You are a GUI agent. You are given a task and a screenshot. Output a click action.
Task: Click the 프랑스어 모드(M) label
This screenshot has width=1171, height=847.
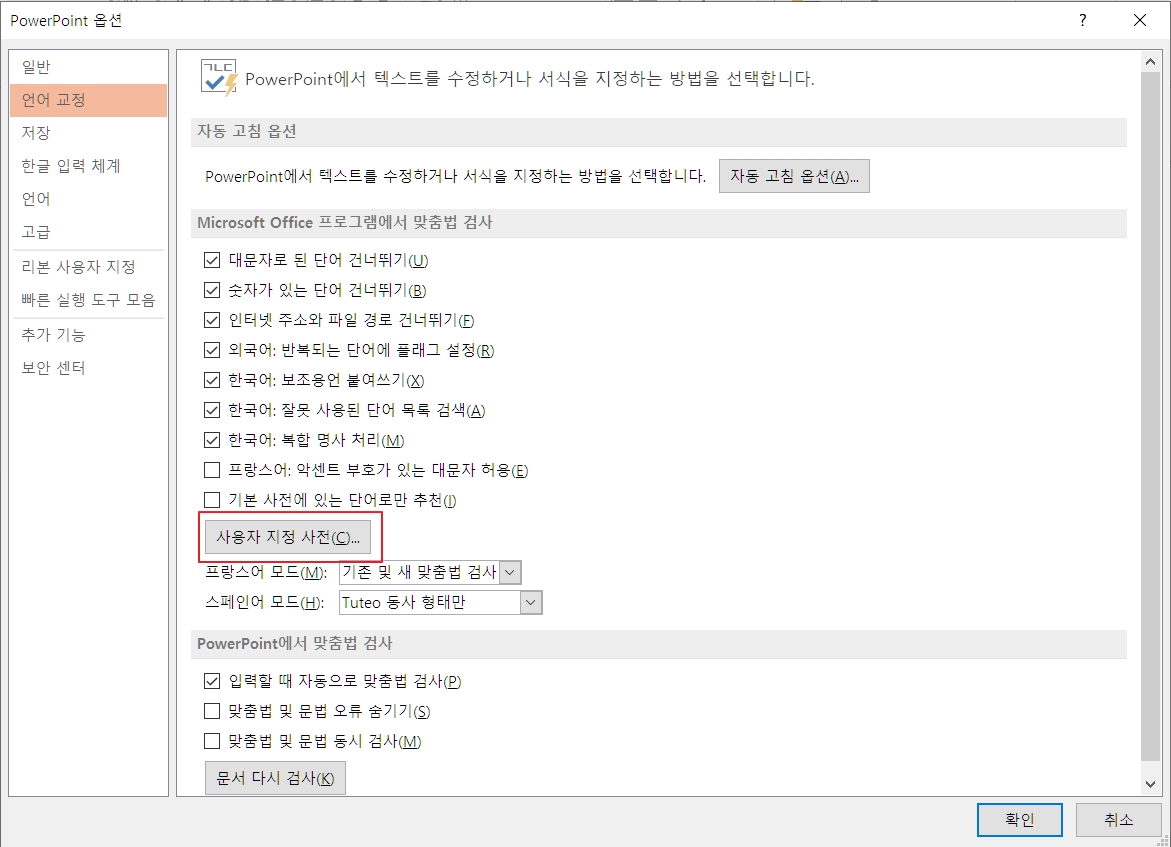266,573
